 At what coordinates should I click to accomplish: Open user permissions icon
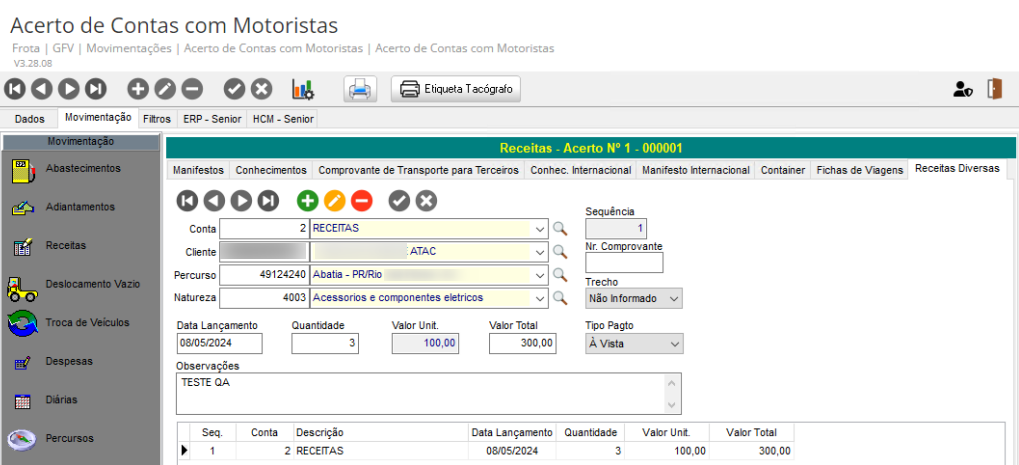(962, 89)
